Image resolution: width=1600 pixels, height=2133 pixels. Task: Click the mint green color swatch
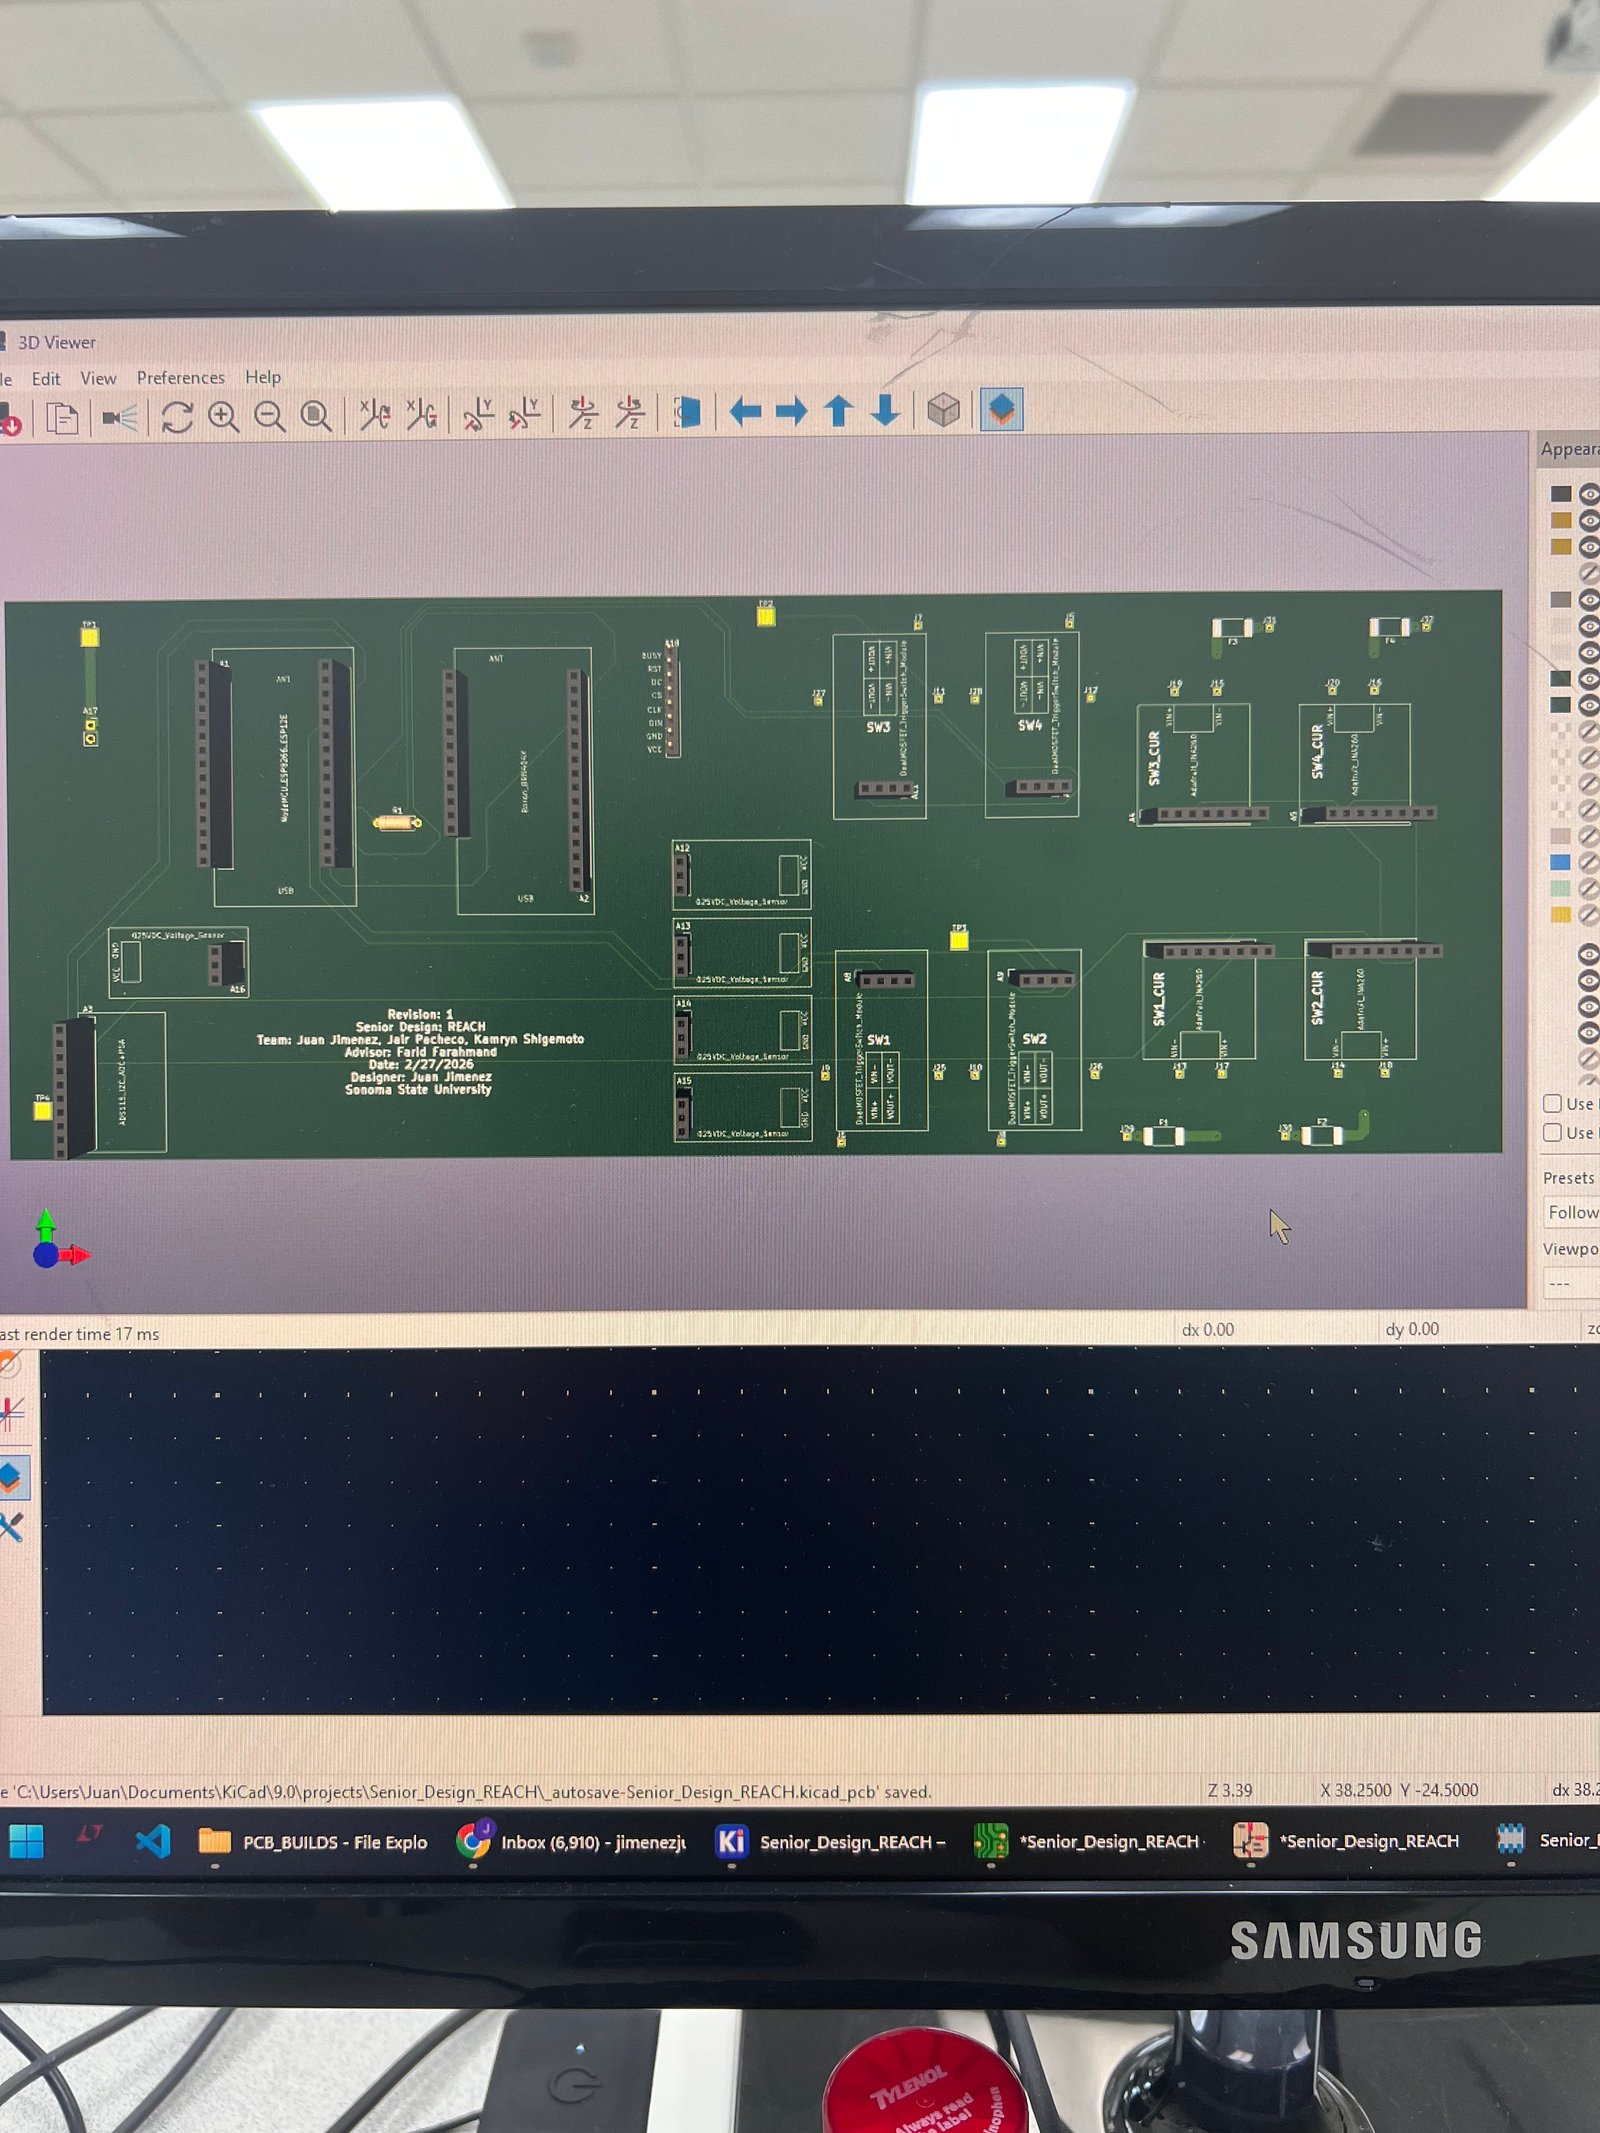click(x=1560, y=888)
